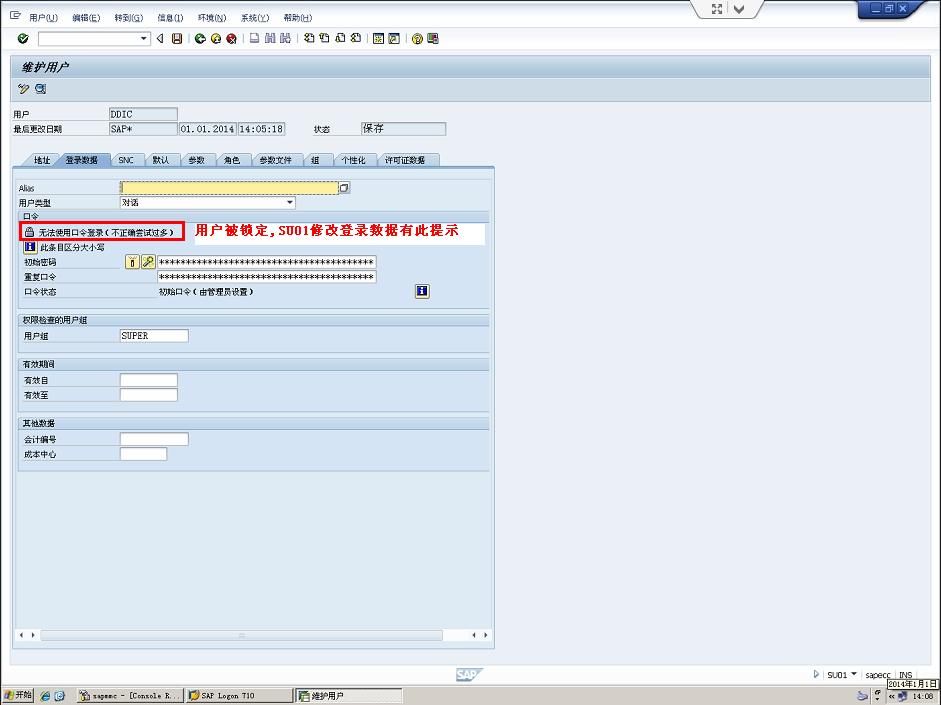Click the 有效至 date input field
This screenshot has height=705, width=941.
pos(148,395)
